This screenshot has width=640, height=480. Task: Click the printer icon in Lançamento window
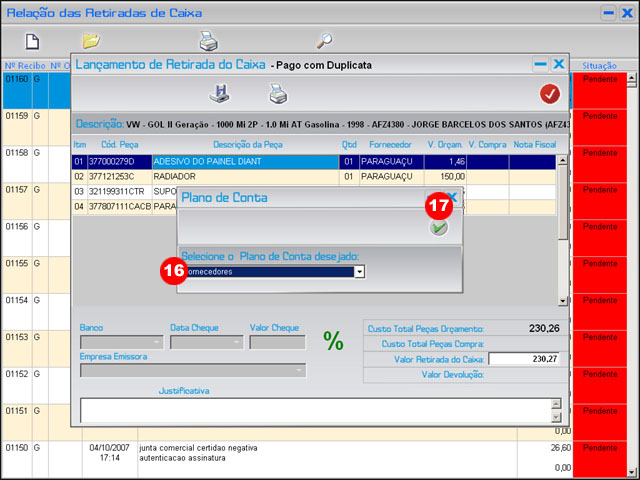point(277,94)
